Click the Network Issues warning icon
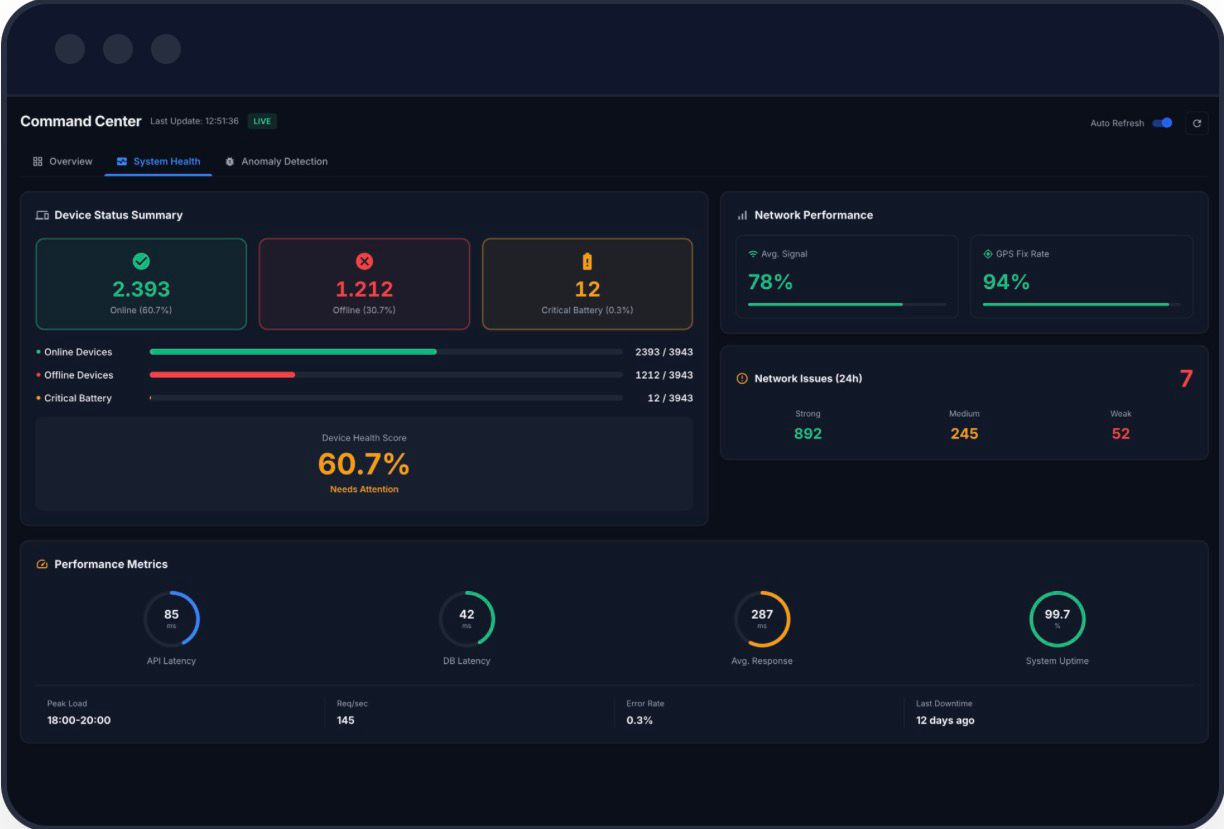 pos(742,379)
